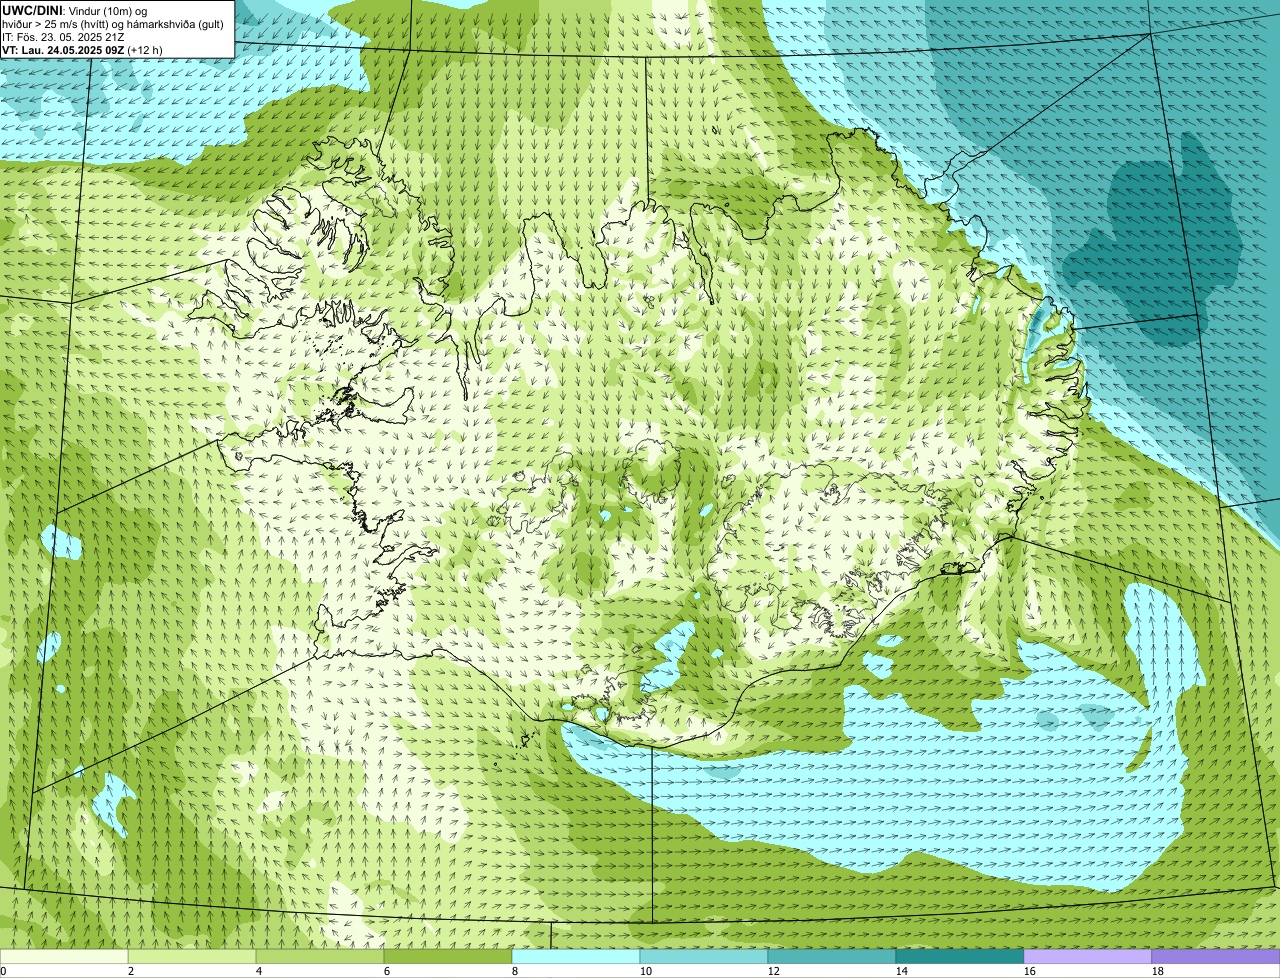The image size is (1280, 978).
Task: Click the "IT: Fös. 23. 05. 2025 21Z" line
Action: (x=63, y=36)
